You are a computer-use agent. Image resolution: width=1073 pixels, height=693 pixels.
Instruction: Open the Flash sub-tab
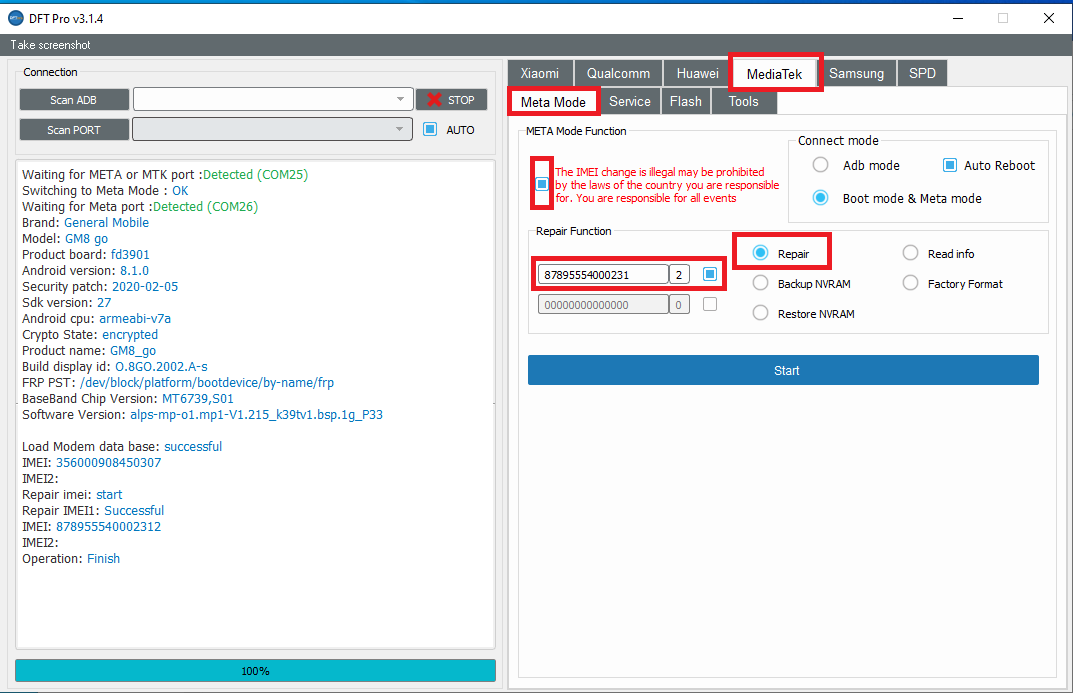tap(685, 101)
